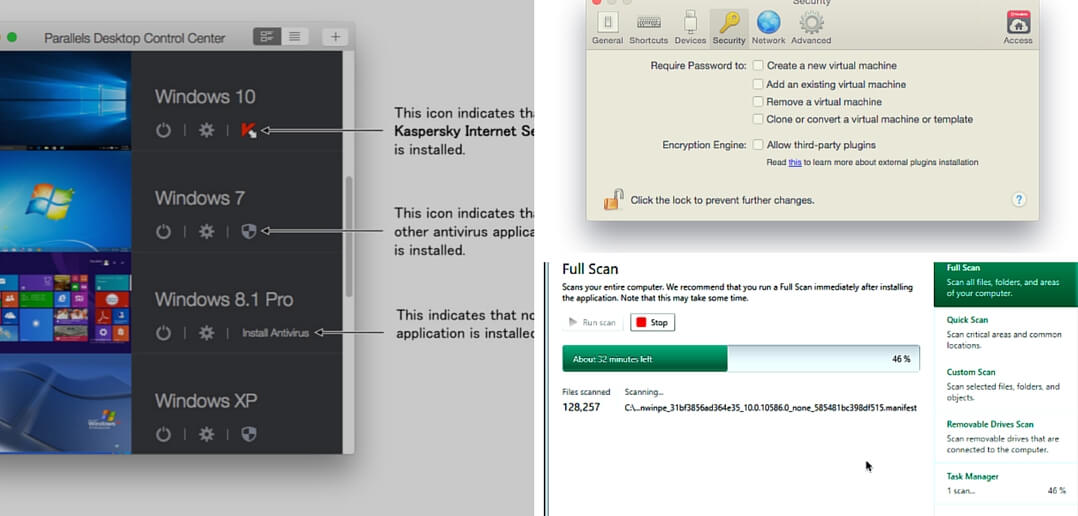Open the Security preferences tab

(x=729, y=28)
